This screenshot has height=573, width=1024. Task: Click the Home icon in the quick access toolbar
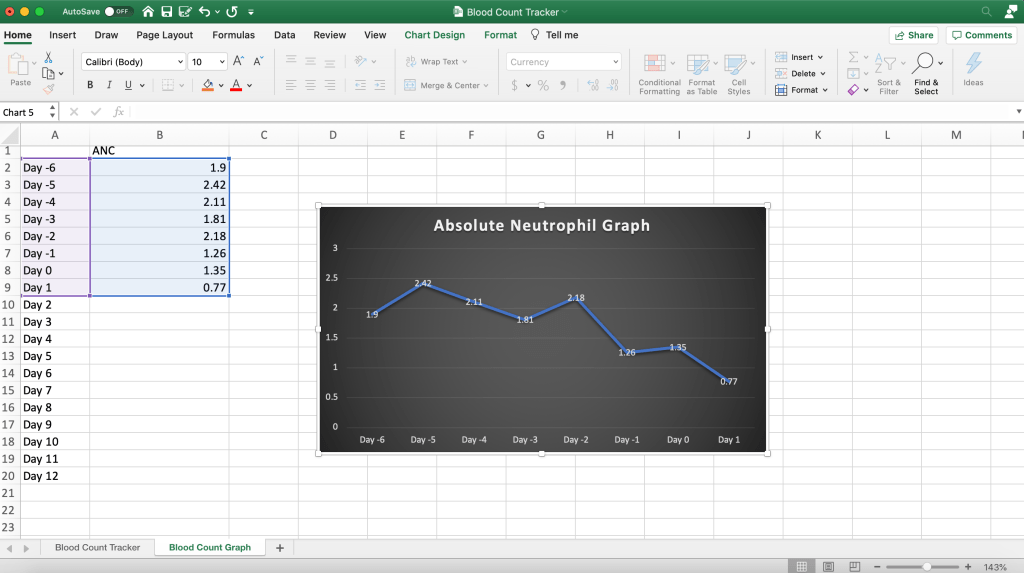coord(148,12)
